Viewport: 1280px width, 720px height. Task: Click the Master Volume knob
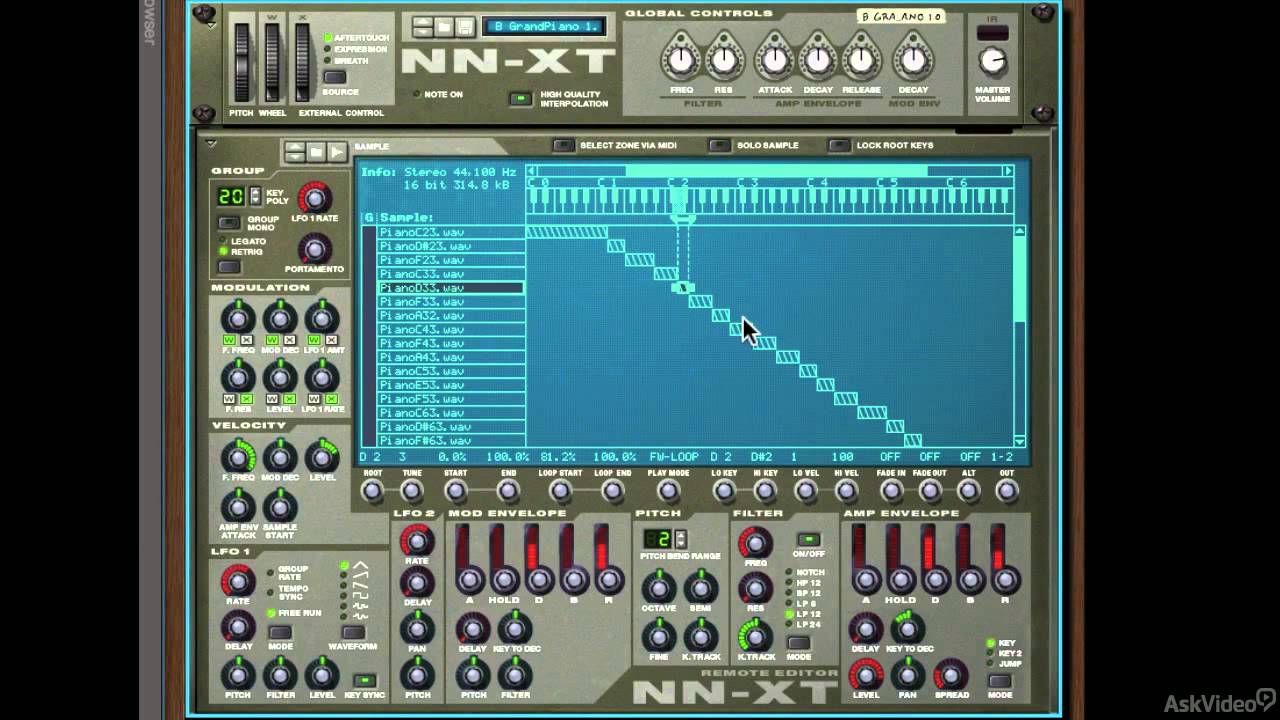pos(992,62)
